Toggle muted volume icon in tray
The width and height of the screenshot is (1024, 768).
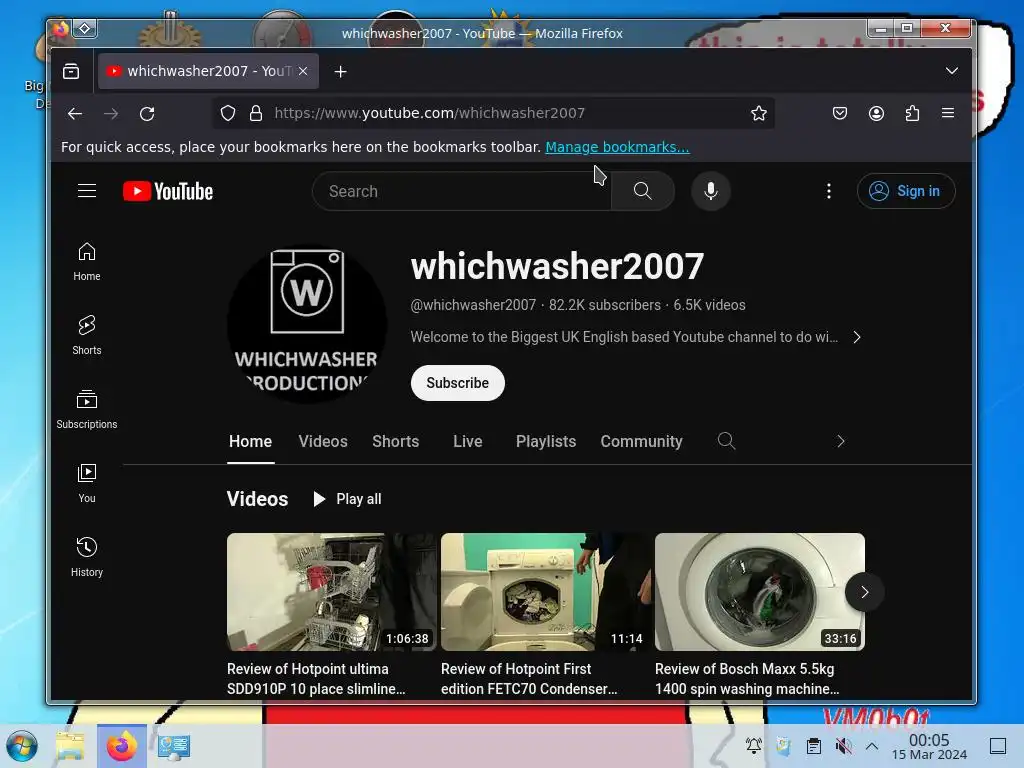coord(844,746)
